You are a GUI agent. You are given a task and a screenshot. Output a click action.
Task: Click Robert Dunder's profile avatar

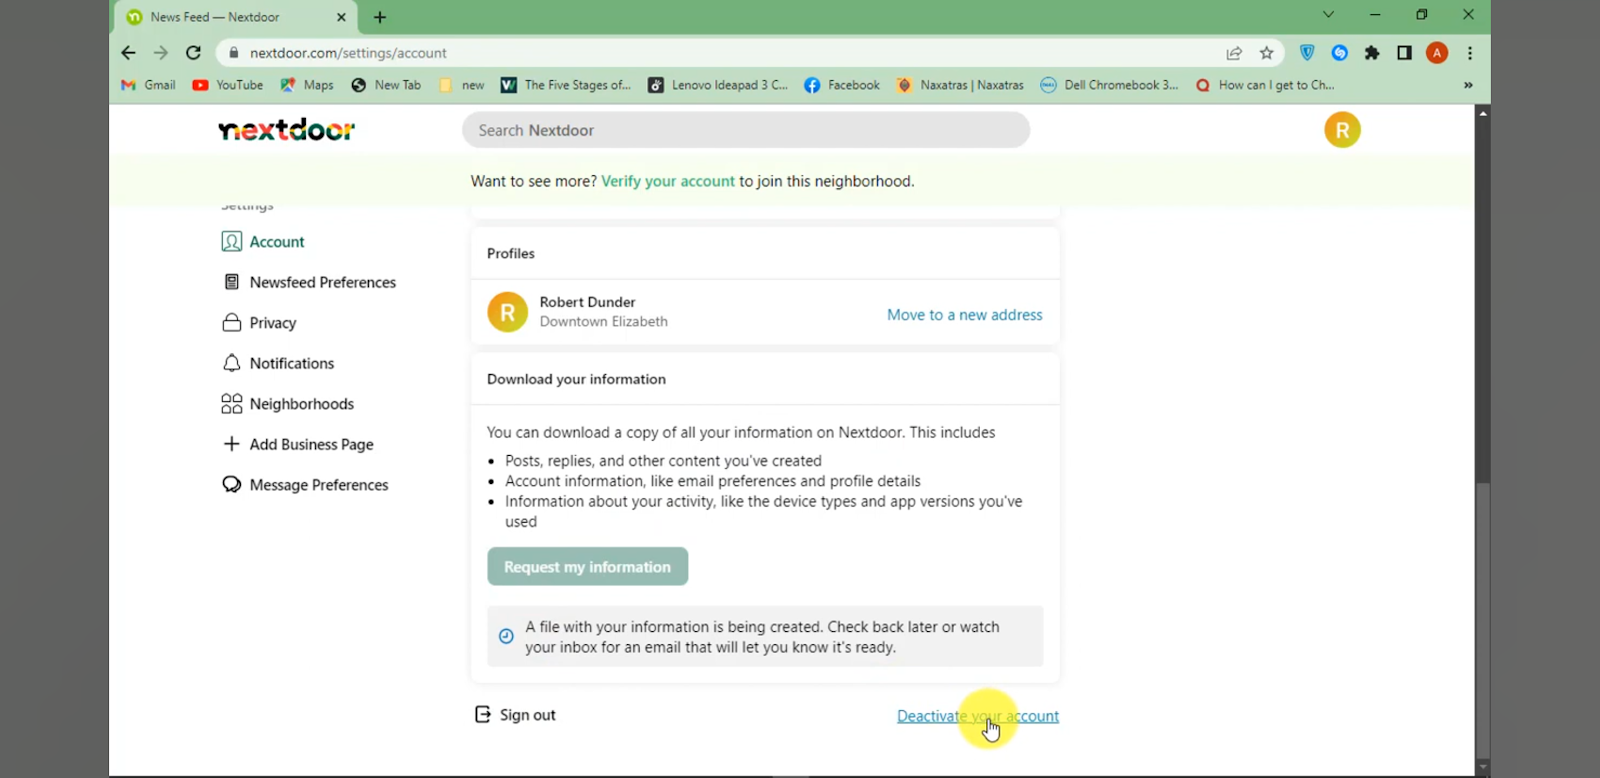tap(508, 312)
